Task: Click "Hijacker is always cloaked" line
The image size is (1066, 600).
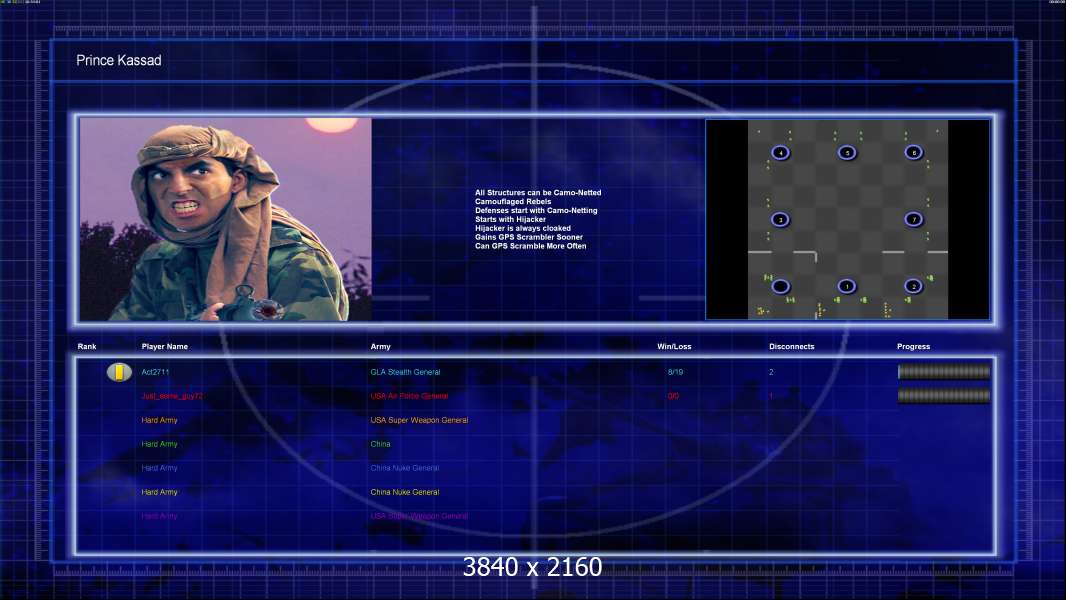Action: (x=523, y=228)
